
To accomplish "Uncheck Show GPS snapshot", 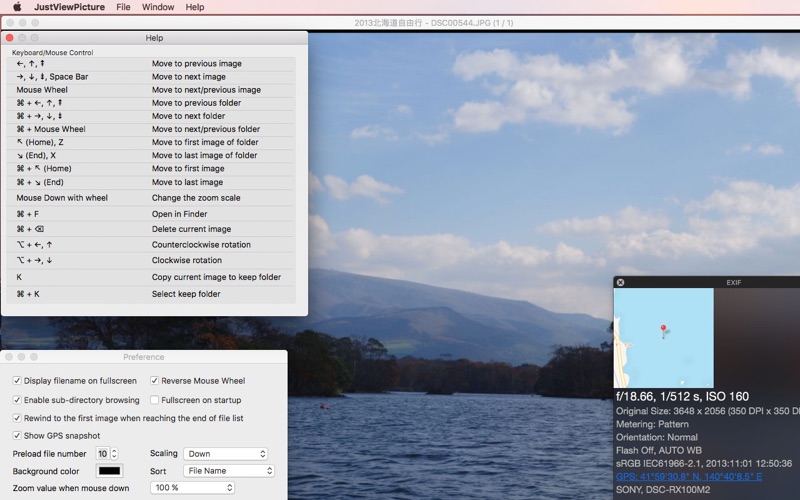I will pyautogui.click(x=17, y=436).
